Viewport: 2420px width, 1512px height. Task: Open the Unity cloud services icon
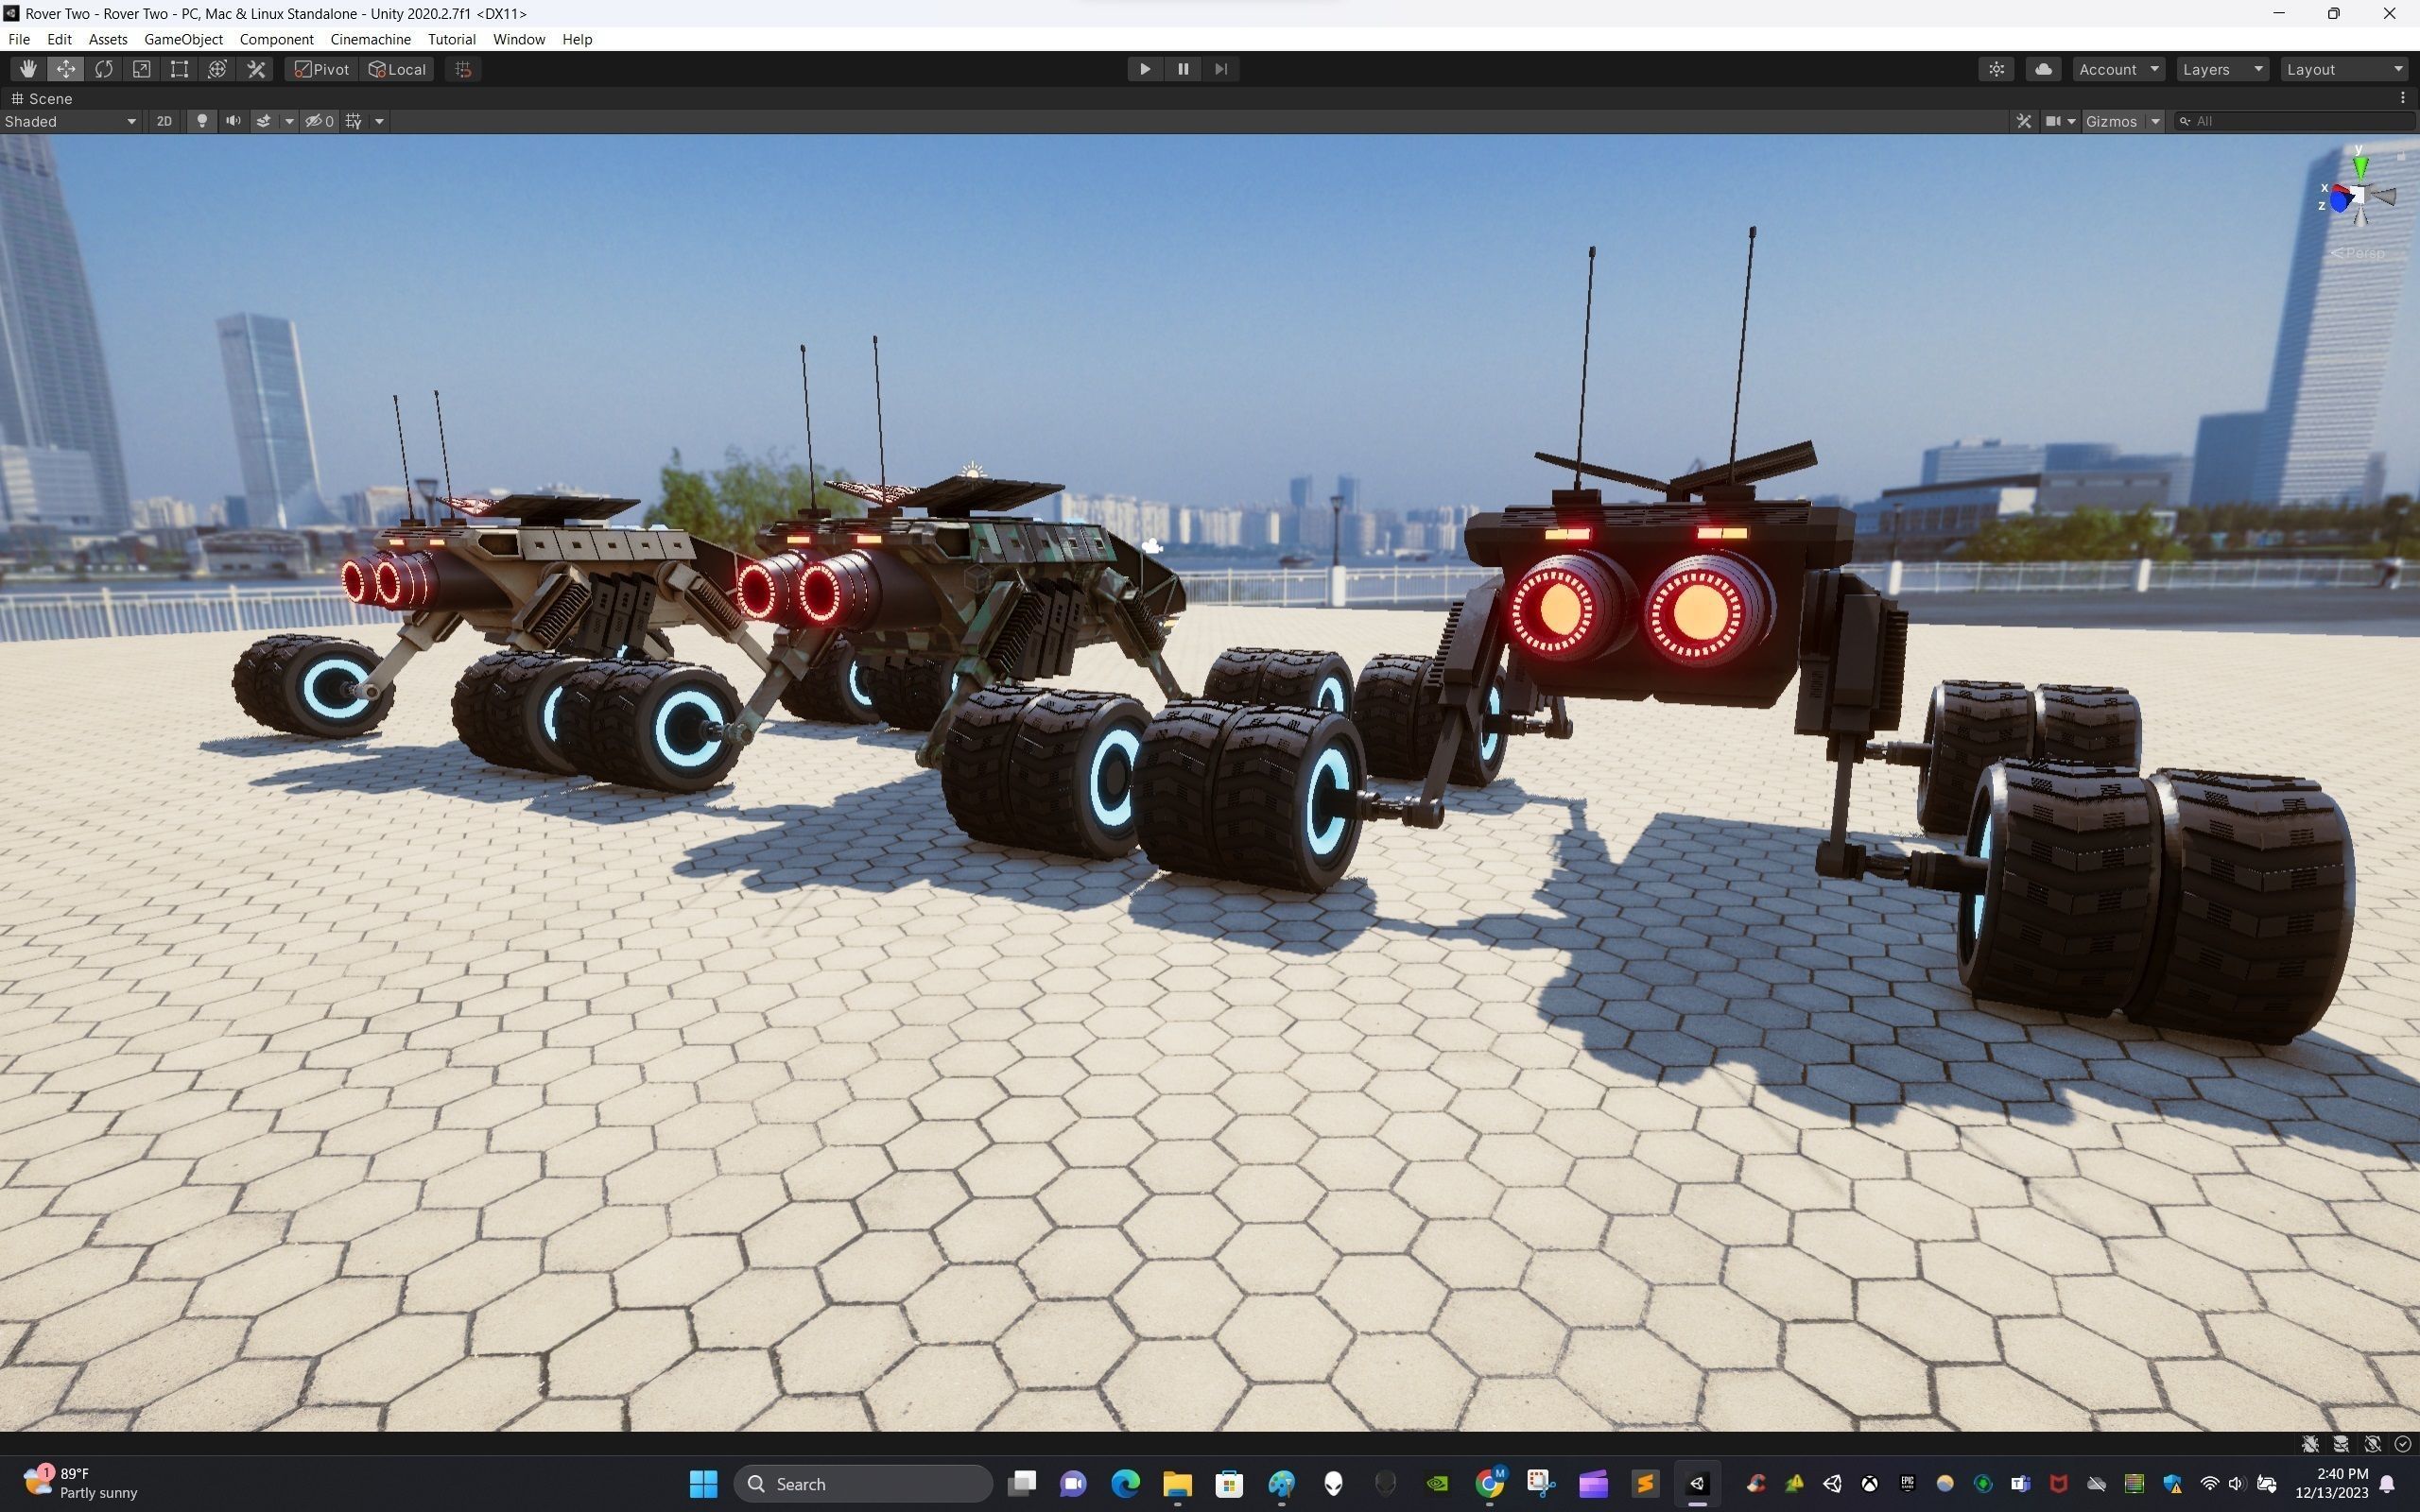pyautogui.click(x=2043, y=69)
